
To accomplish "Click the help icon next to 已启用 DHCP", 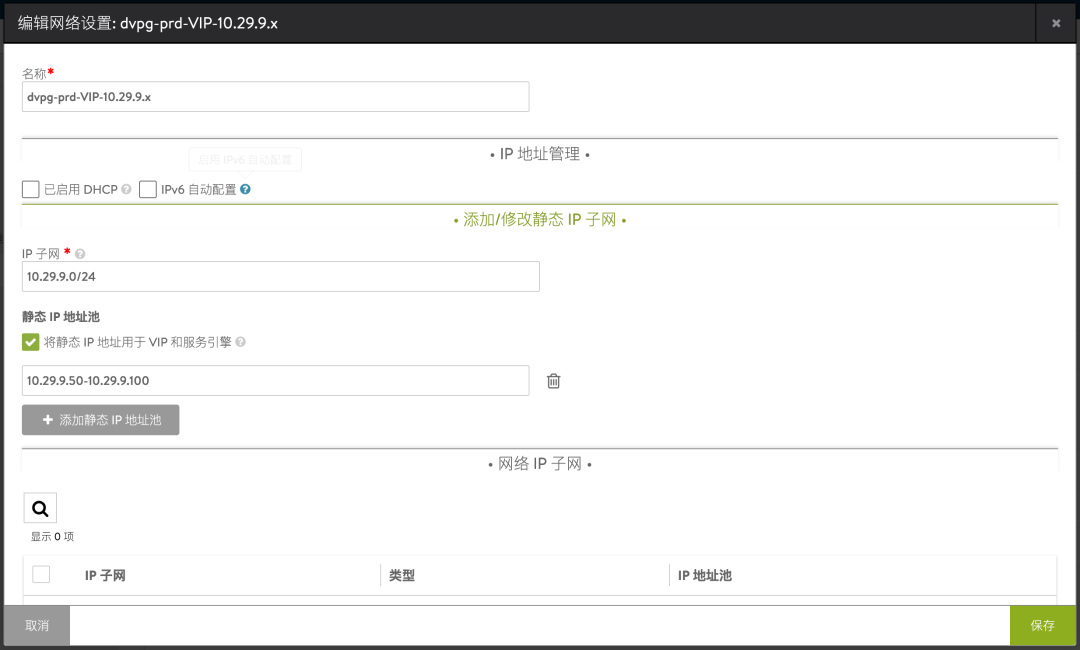I will pos(127,189).
